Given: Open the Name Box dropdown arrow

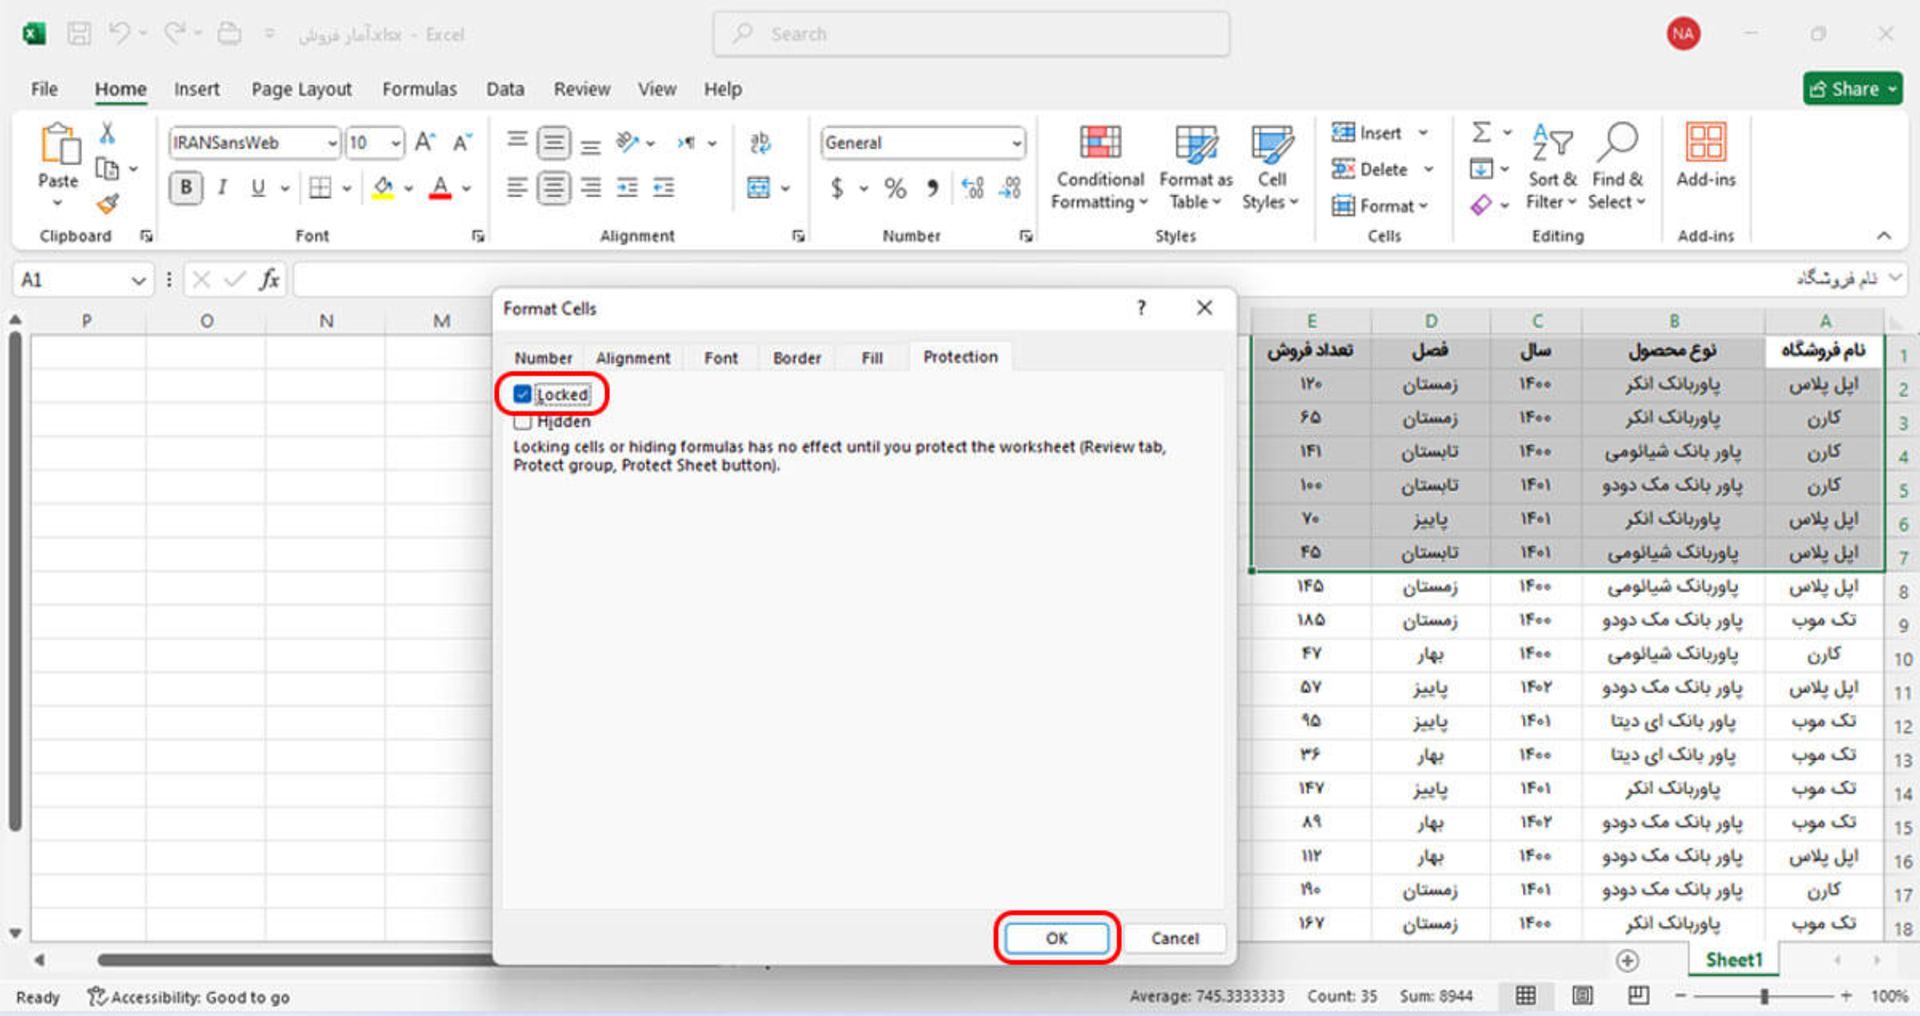Looking at the screenshot, I should [x=138, y=281].
